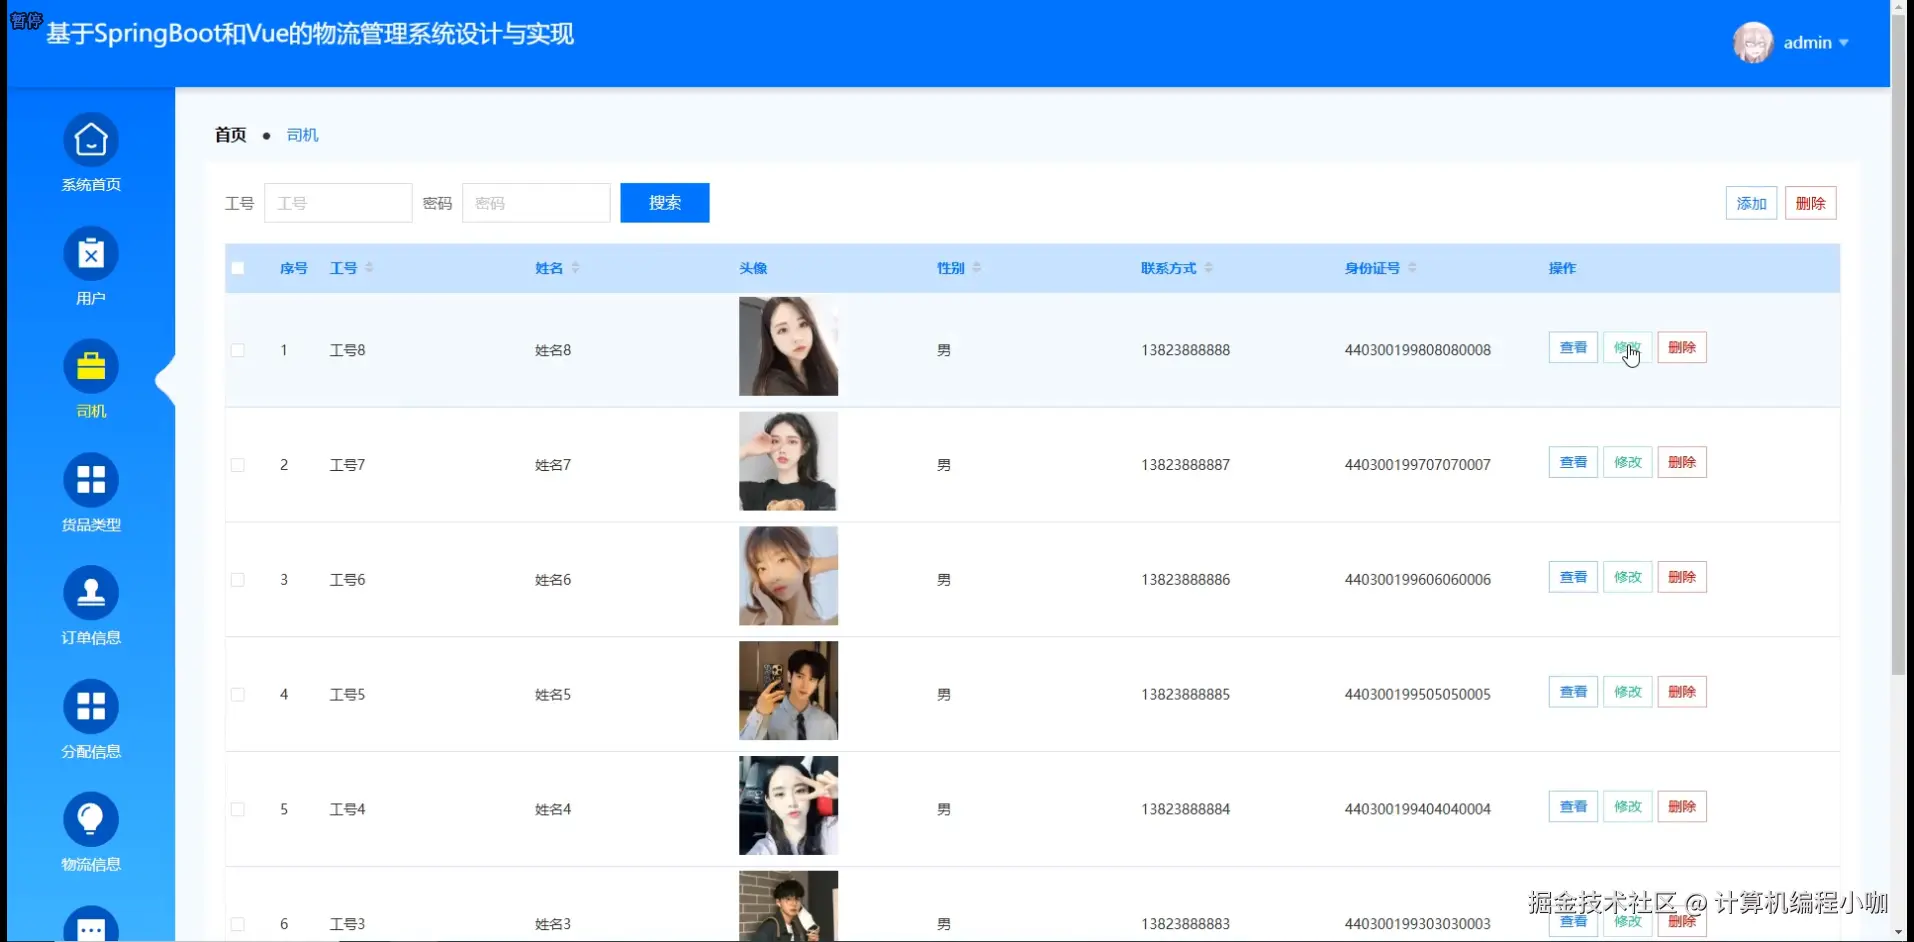Click ID number 440300199707070007
Image resolution: width=1914 pixels, height=942 pixels.
coord(1418,465)
